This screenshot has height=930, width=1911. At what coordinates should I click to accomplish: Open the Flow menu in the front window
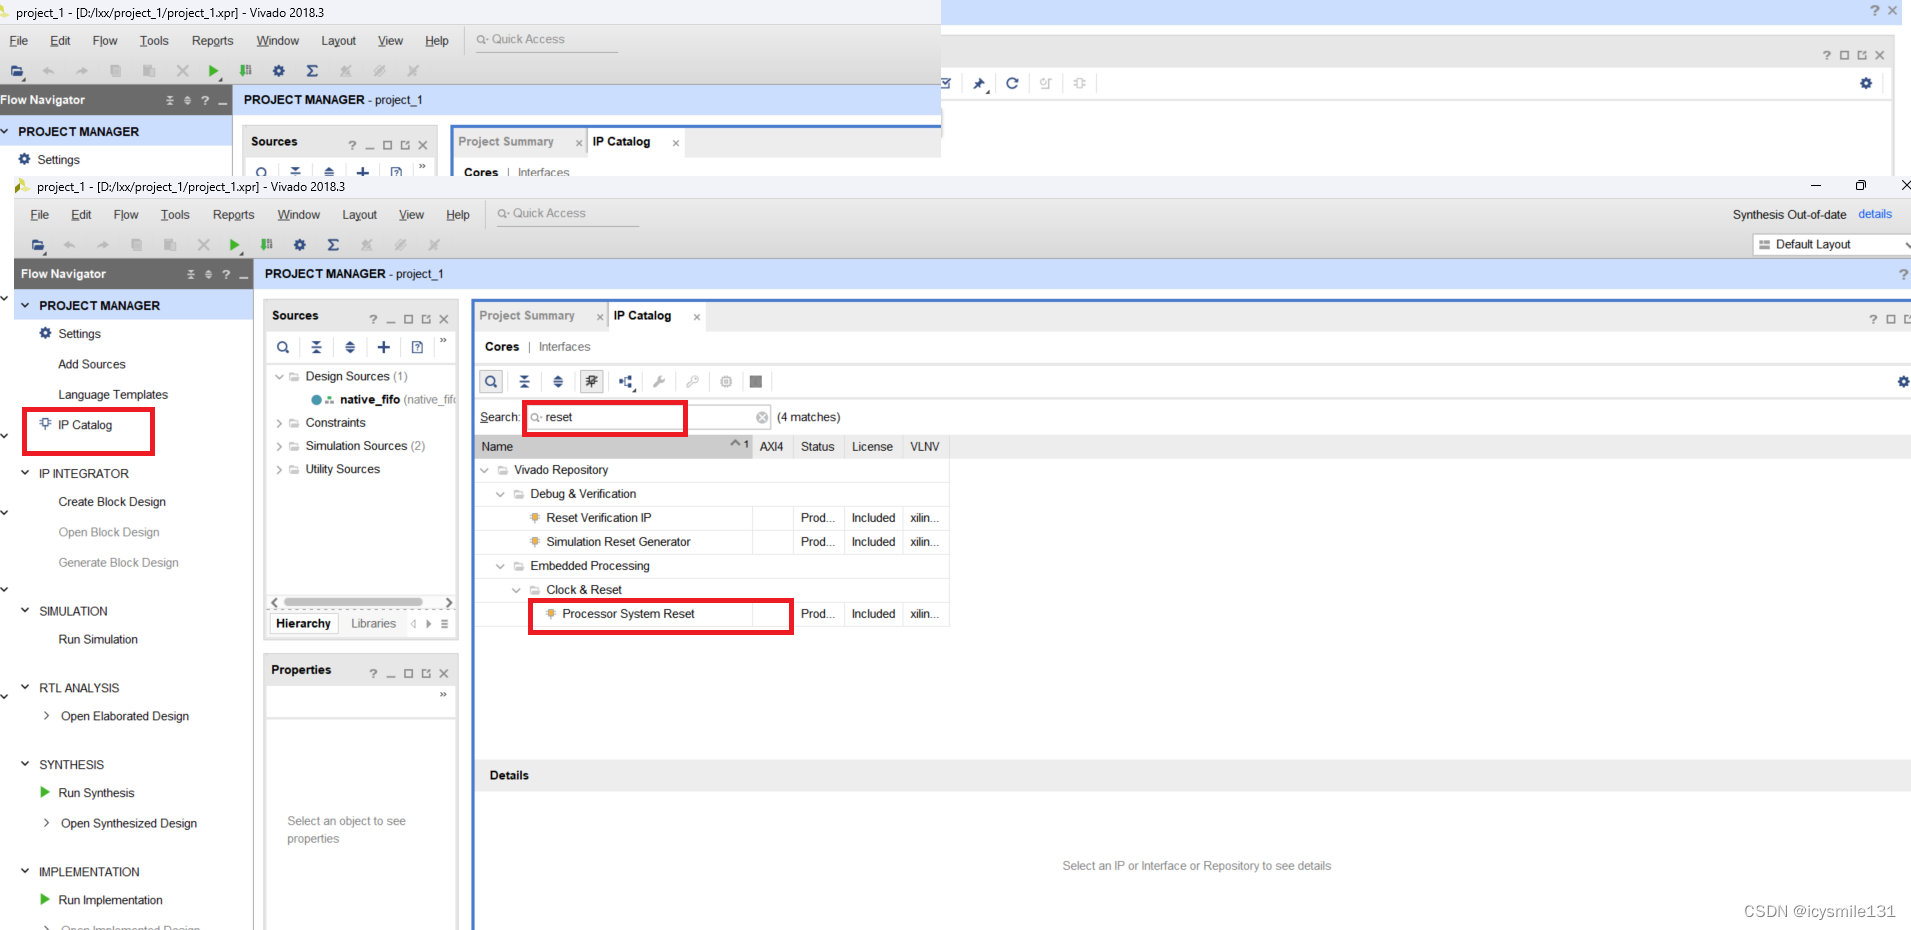(x=126, y=214)
